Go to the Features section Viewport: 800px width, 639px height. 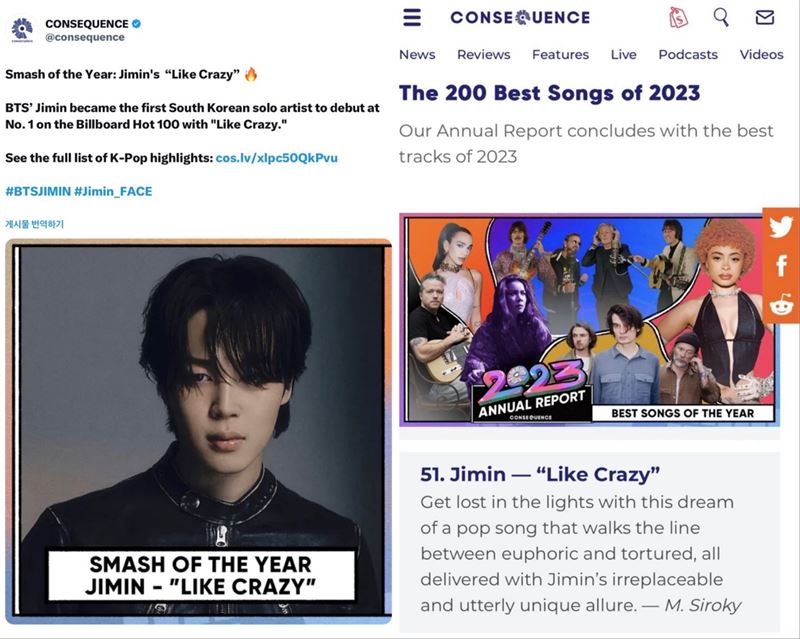(x=560, y=55)
